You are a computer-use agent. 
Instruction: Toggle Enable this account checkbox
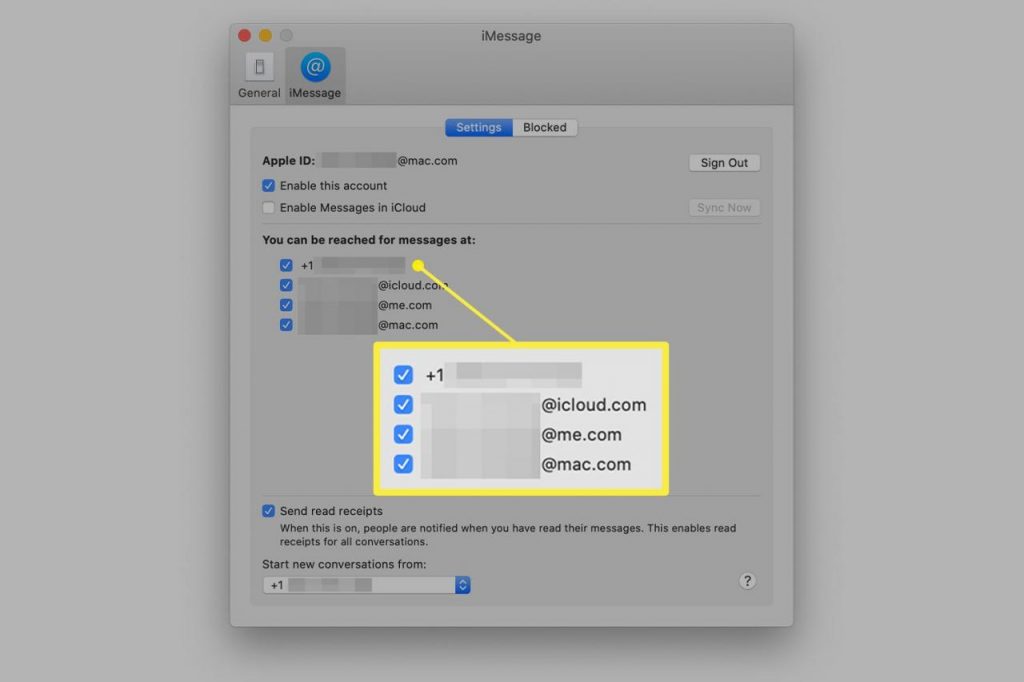click(x=268, y=186)
